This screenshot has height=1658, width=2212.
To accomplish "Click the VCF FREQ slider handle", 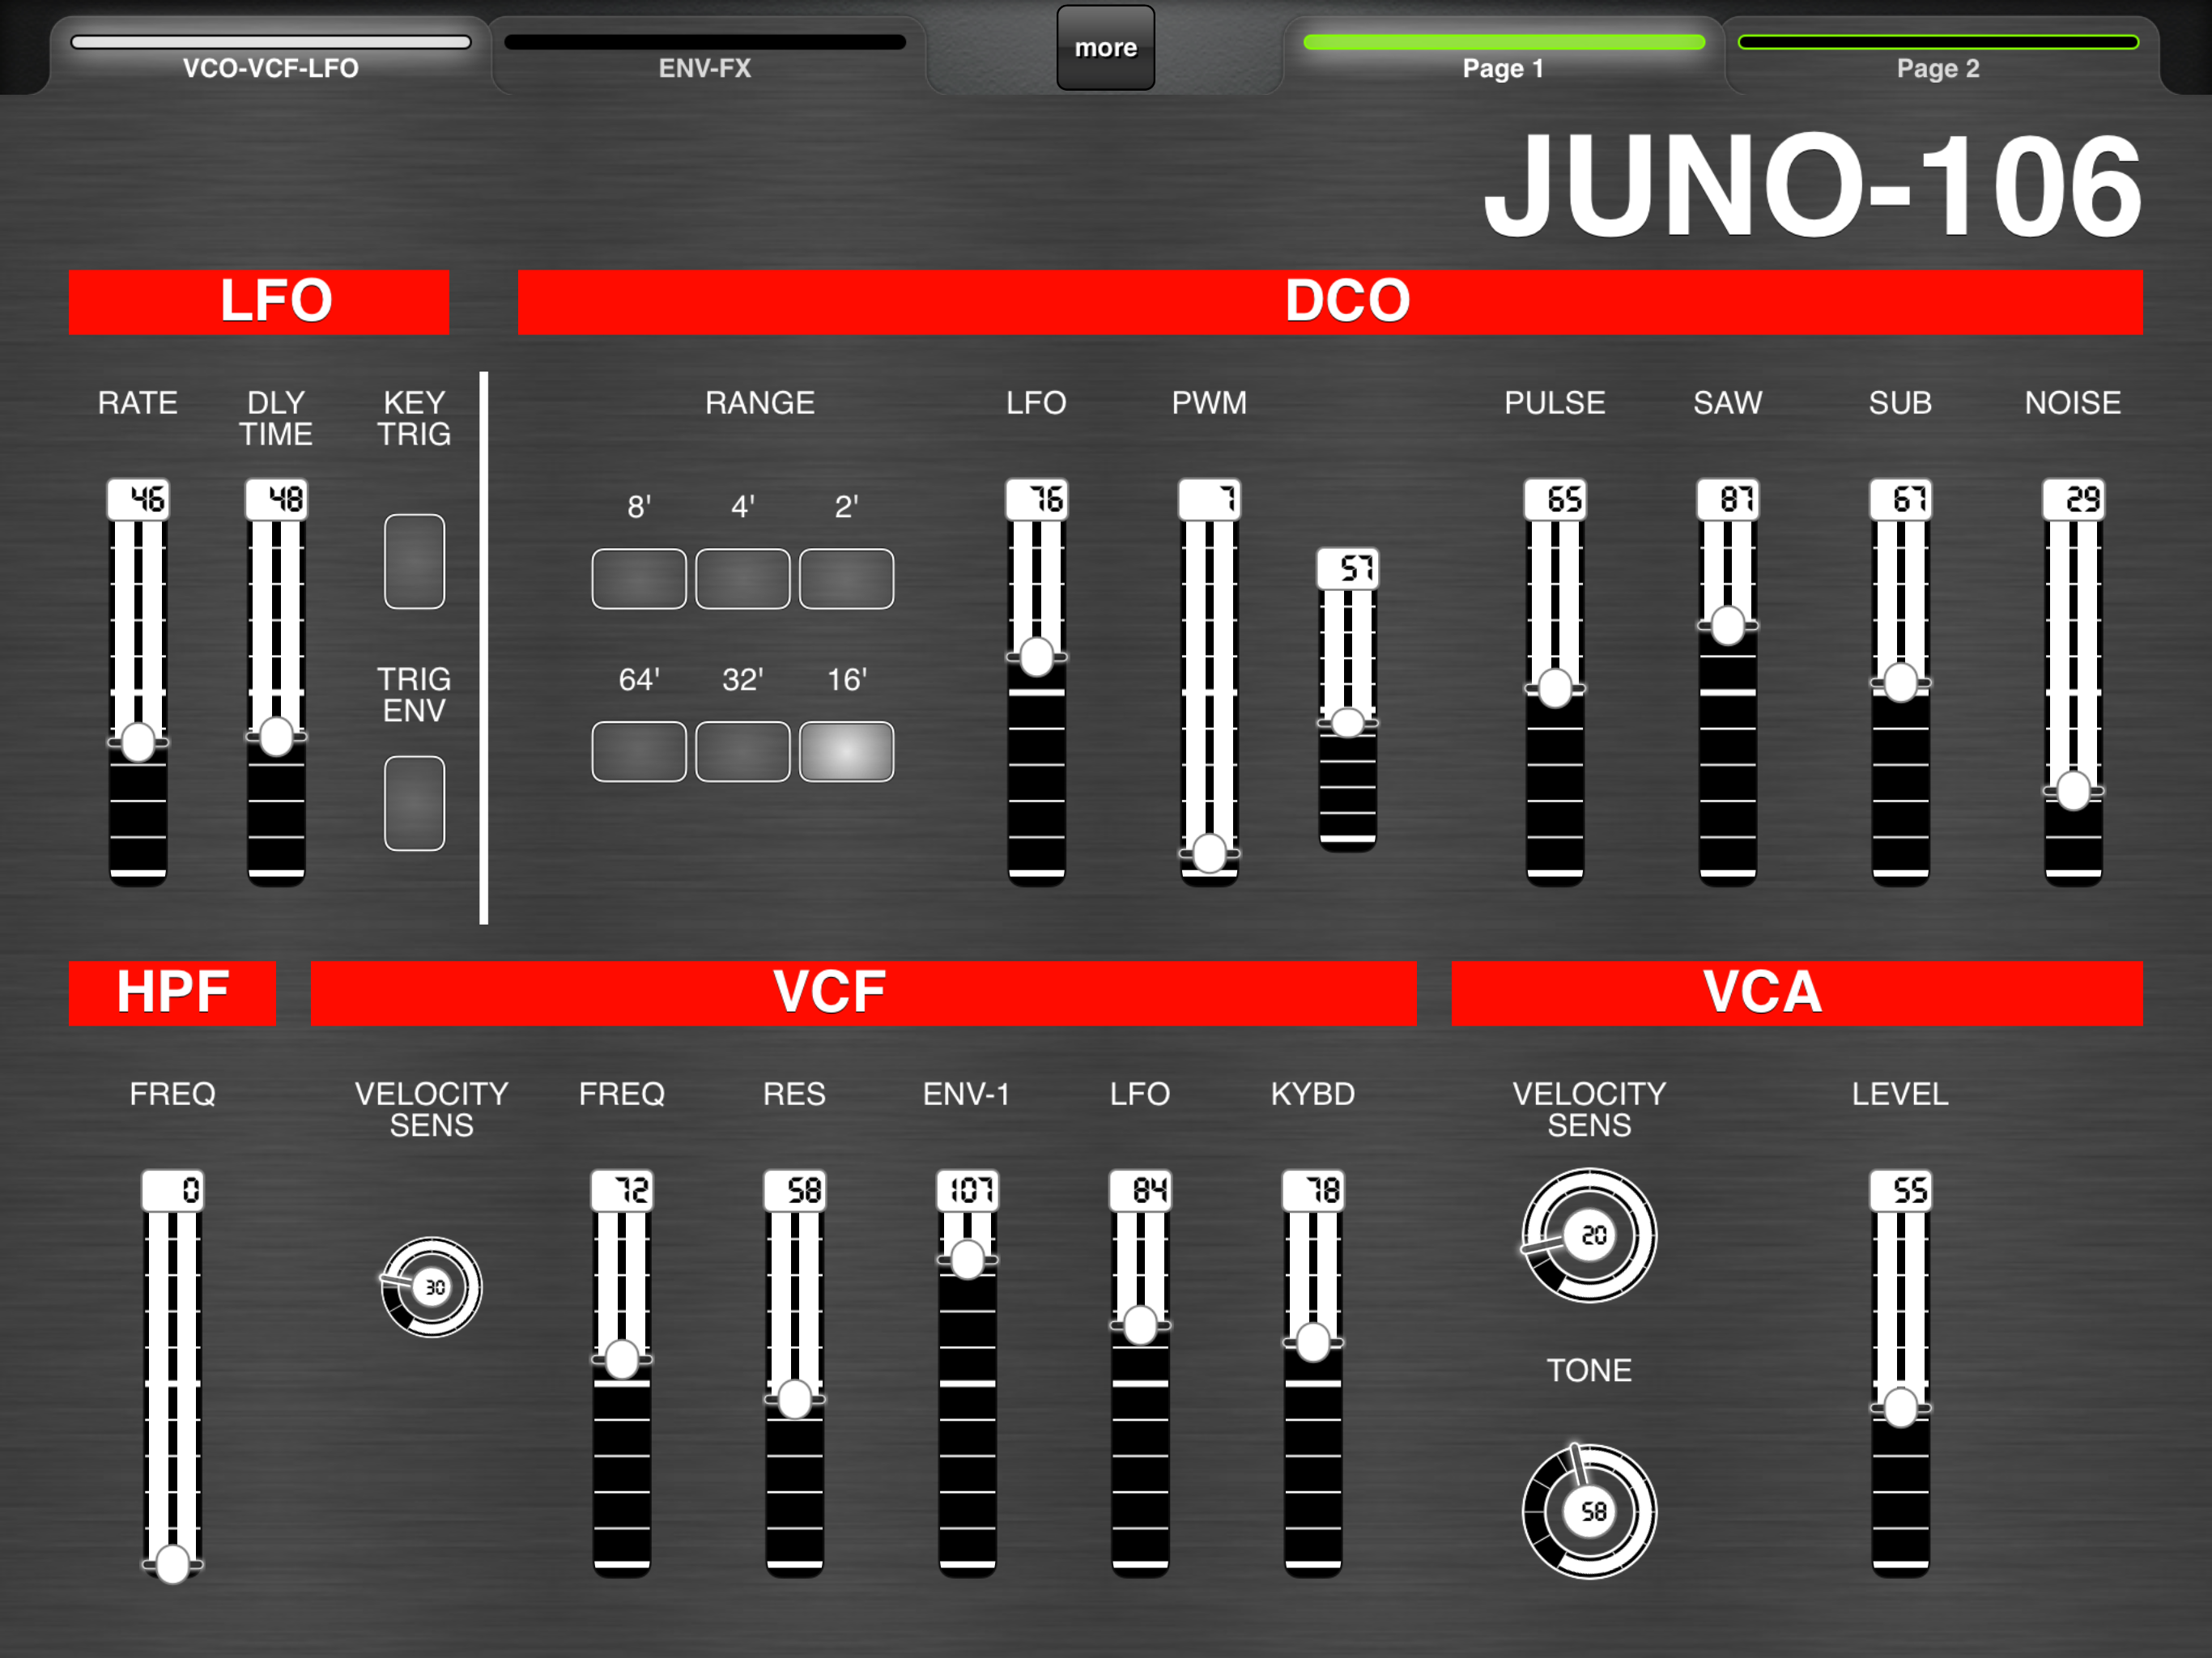I will coord(622,1360).
